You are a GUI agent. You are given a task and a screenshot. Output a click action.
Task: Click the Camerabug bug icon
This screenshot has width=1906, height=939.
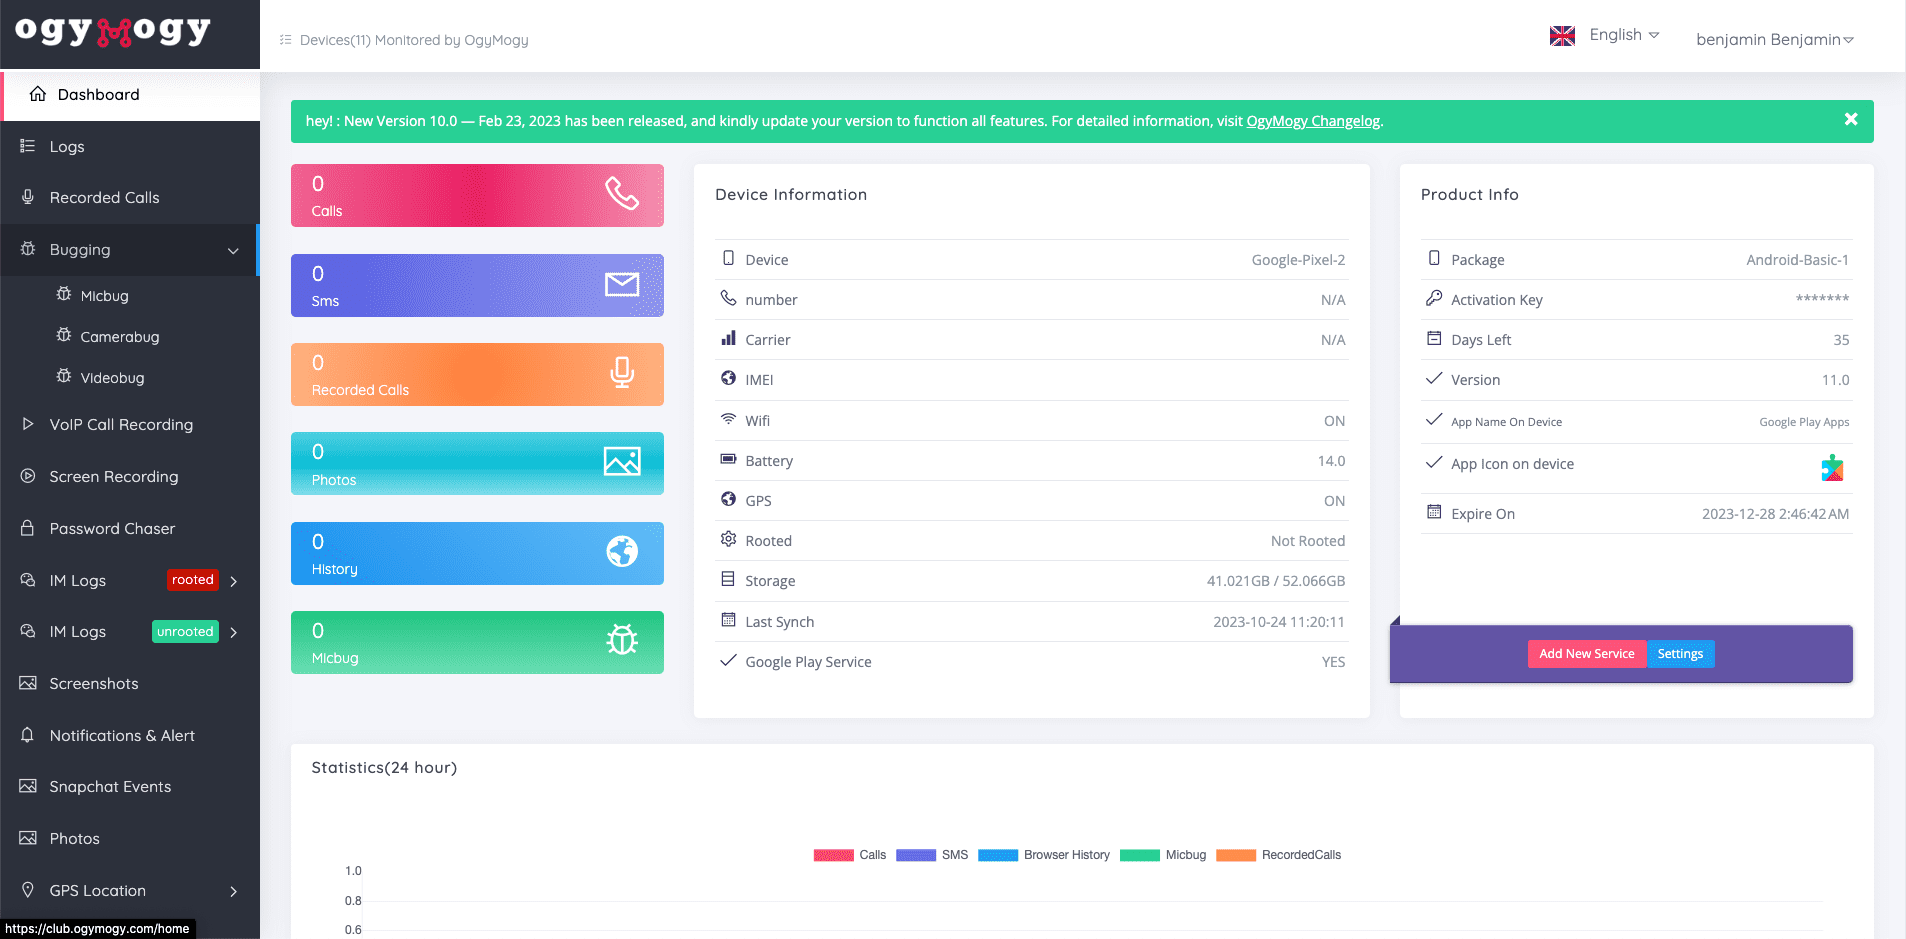pyautogui.click(x=64, y=335)
